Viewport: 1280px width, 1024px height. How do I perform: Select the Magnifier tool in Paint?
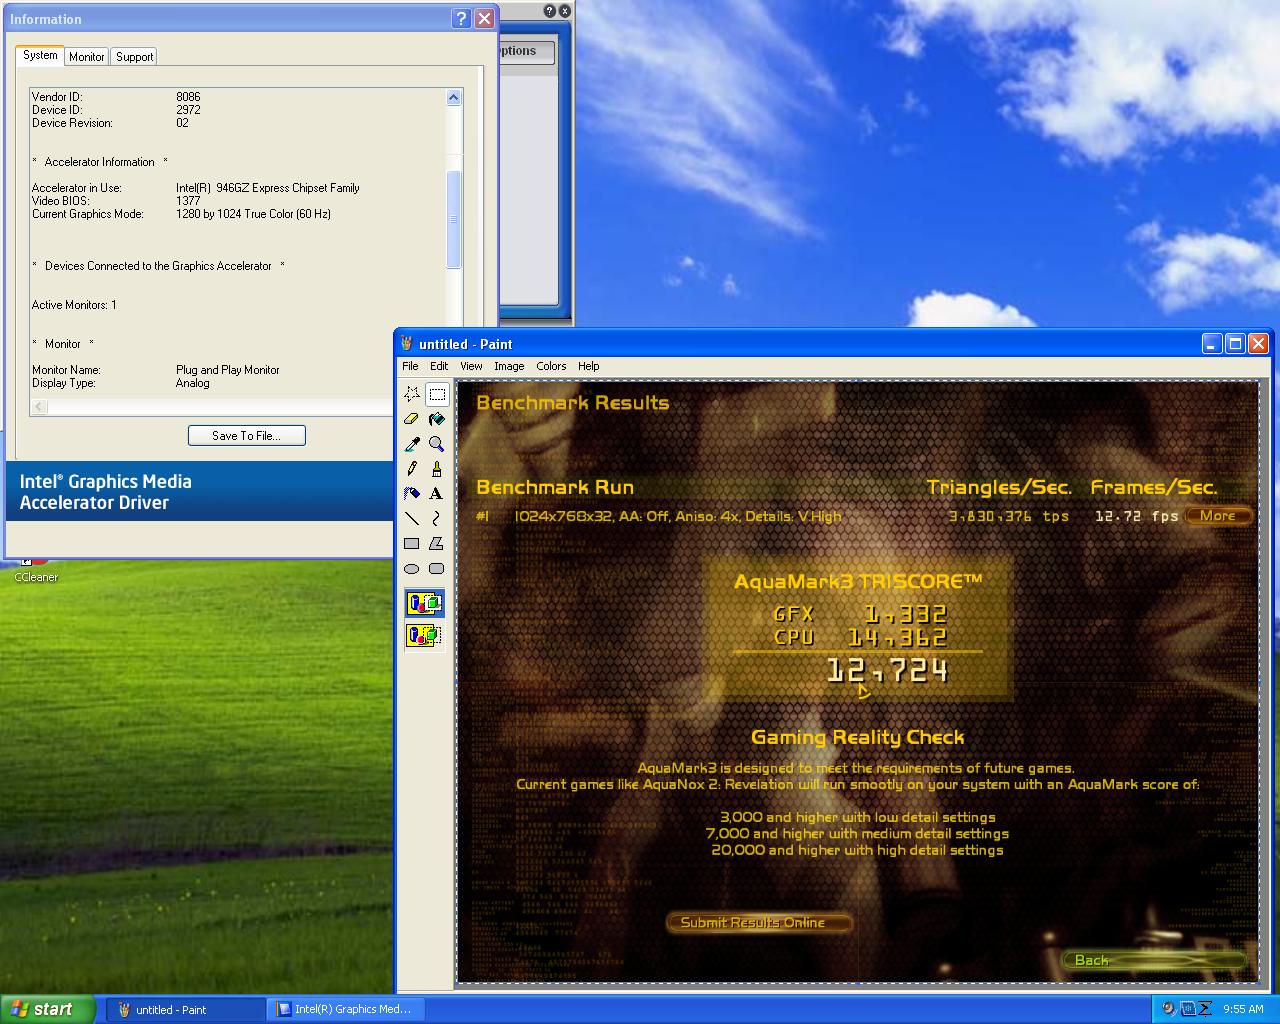click(x=437, y=444)
